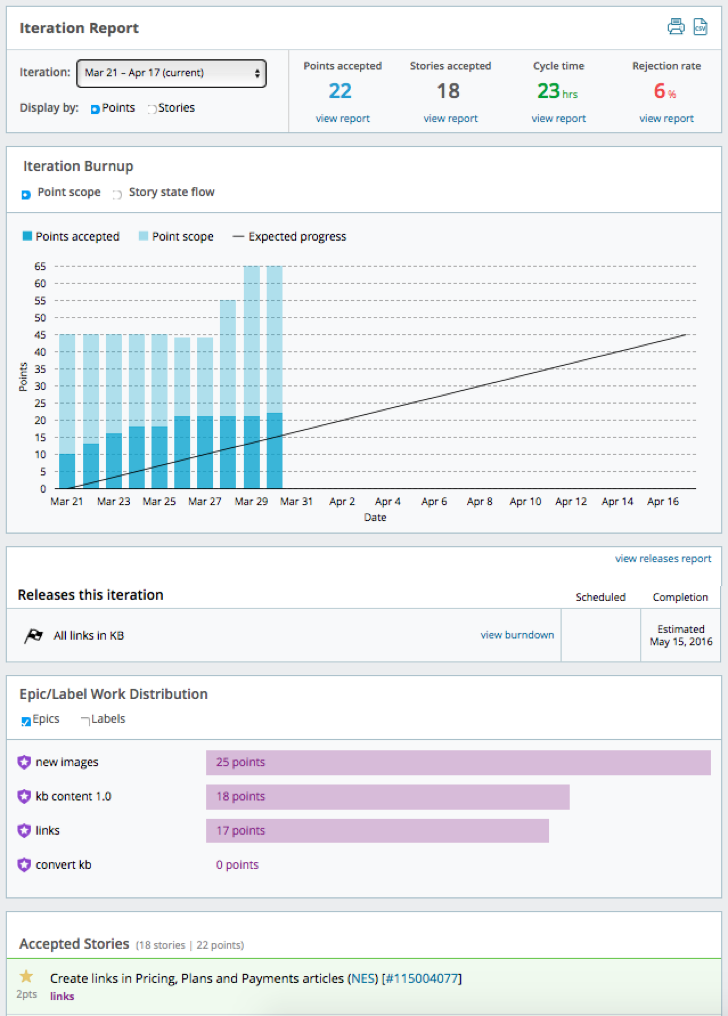Export report using the CSV icon
The height and width of the screenshot is (1016, 728).
[701, 27]
